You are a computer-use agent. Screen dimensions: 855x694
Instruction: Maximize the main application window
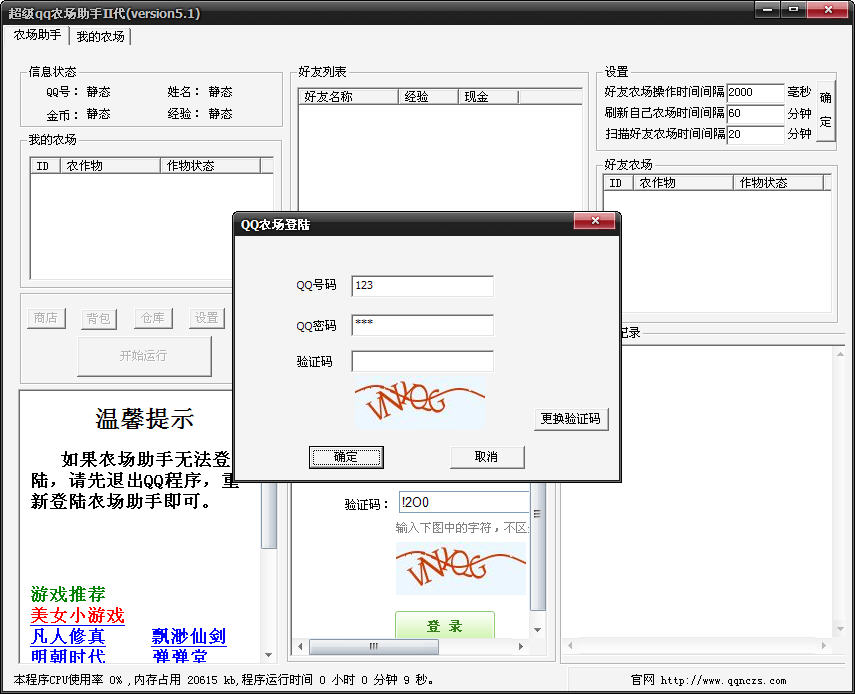pyautogui.click(x=793, y=9)
